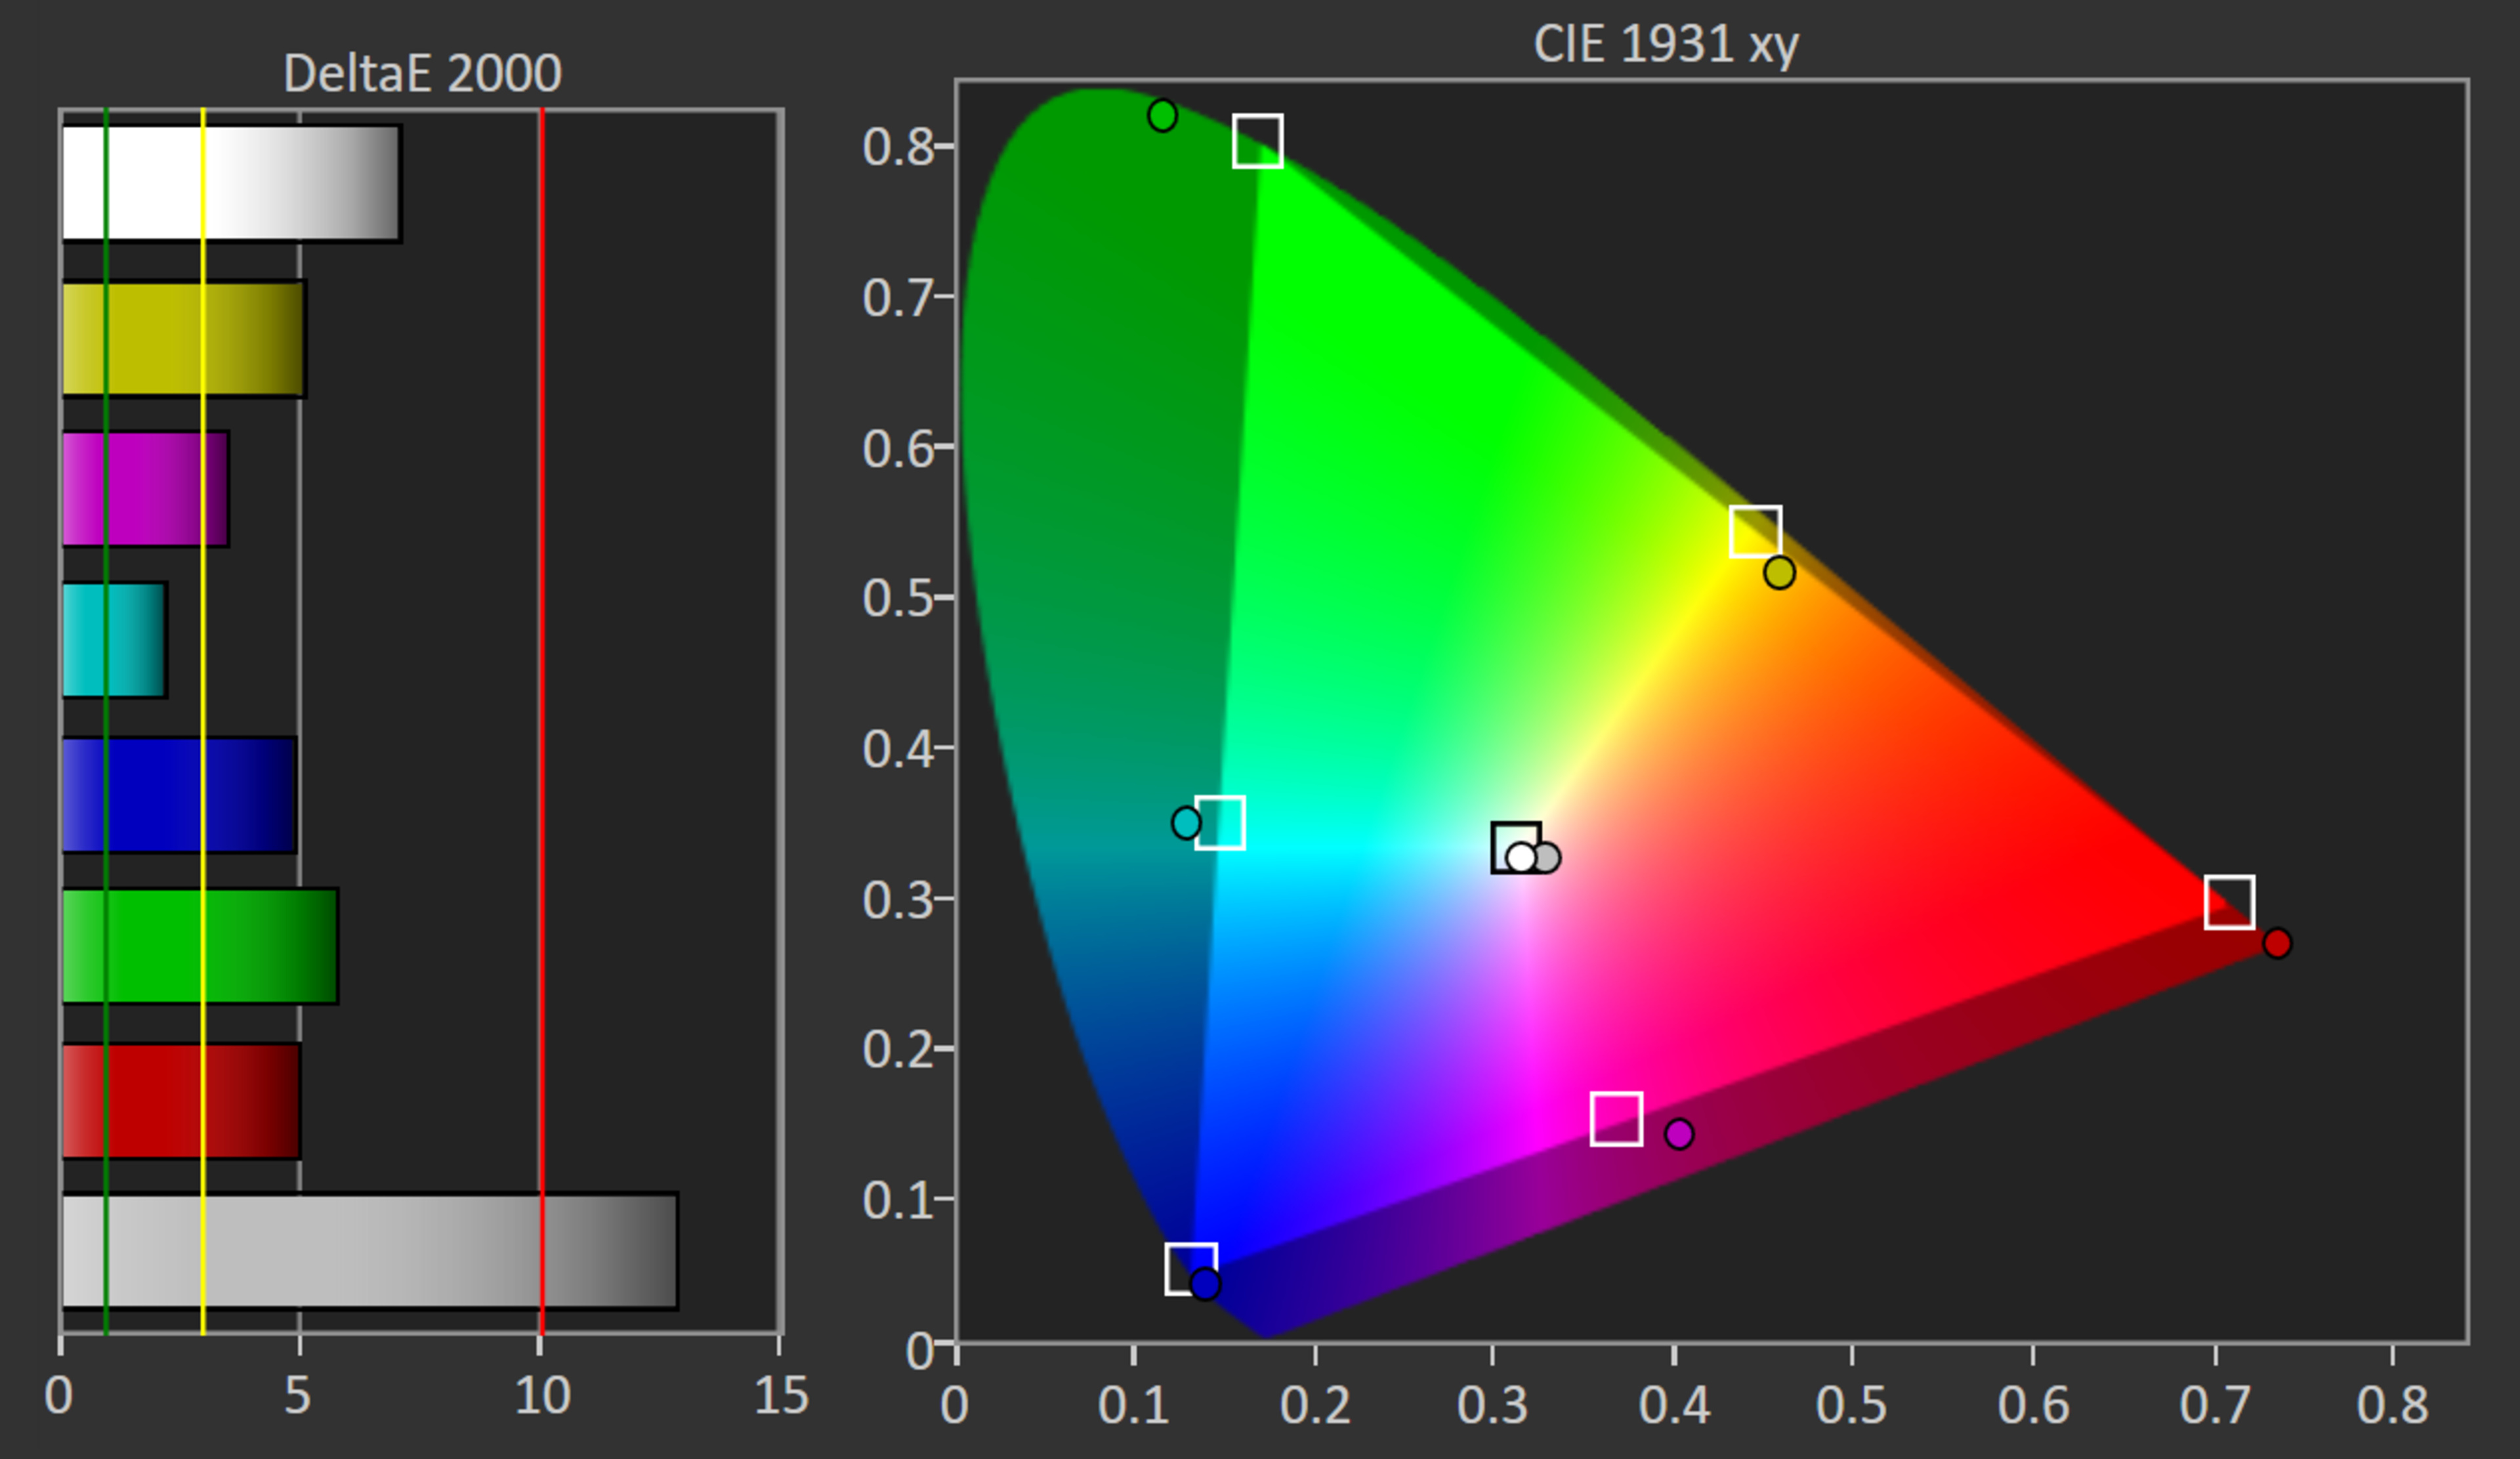Click the magenta target square marker
This screenshot has height=1459, width=2520.
click(x=1617, y=1119)
